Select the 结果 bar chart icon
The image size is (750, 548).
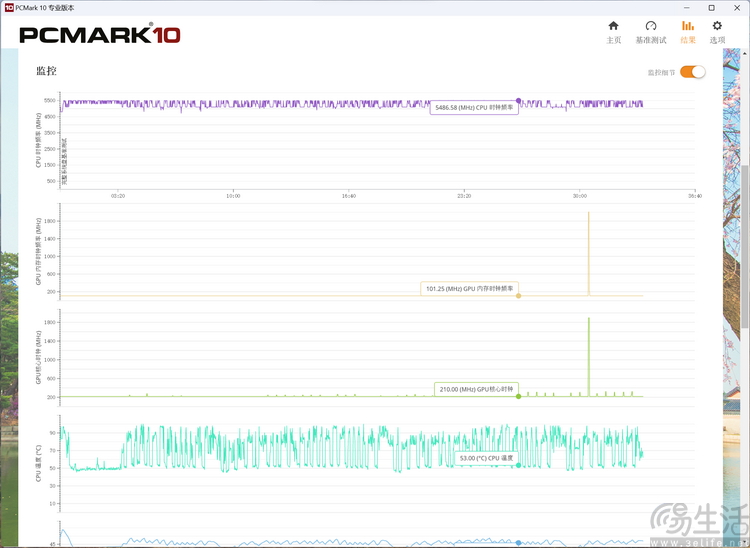687,27
